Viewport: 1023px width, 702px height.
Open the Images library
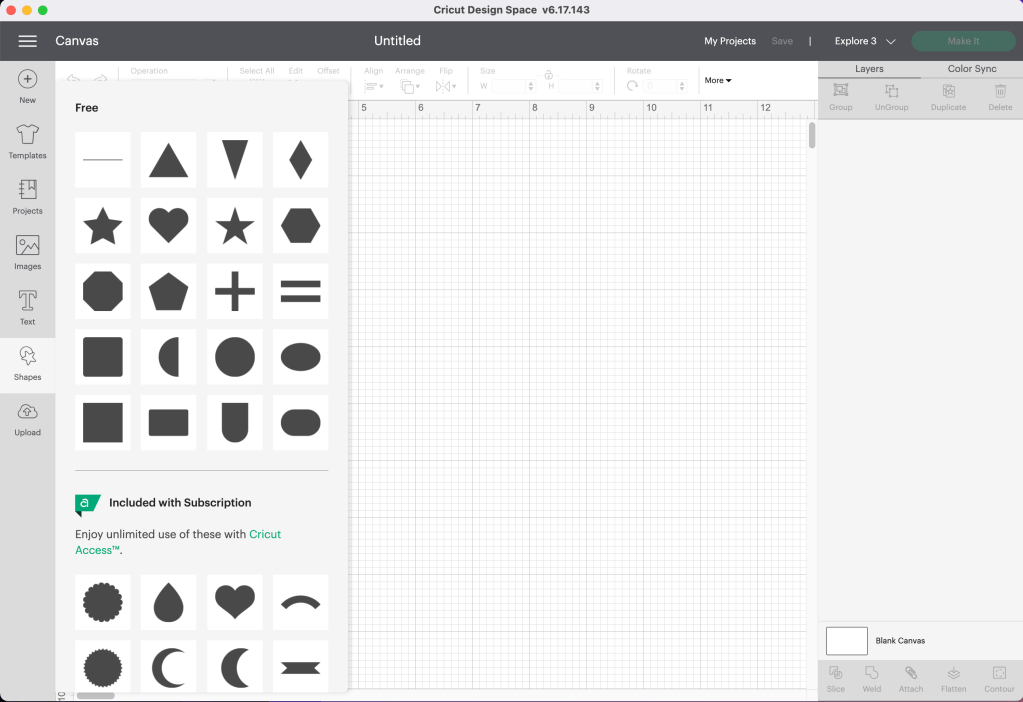click(x=27, y=252)
